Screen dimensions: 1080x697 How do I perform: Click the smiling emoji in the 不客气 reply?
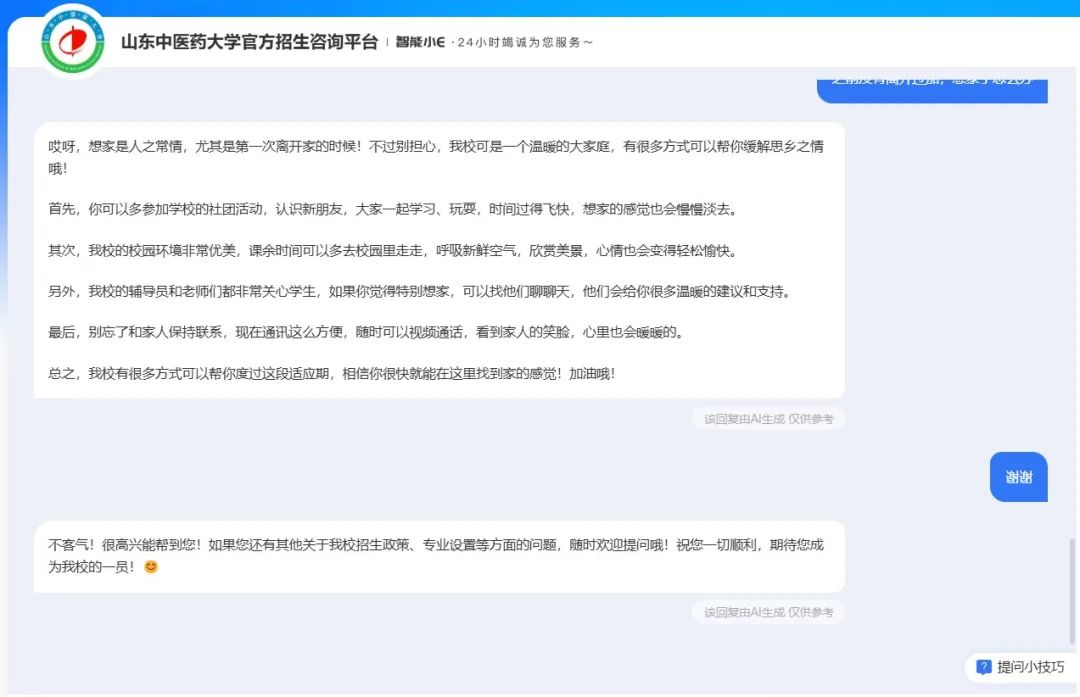151,567
